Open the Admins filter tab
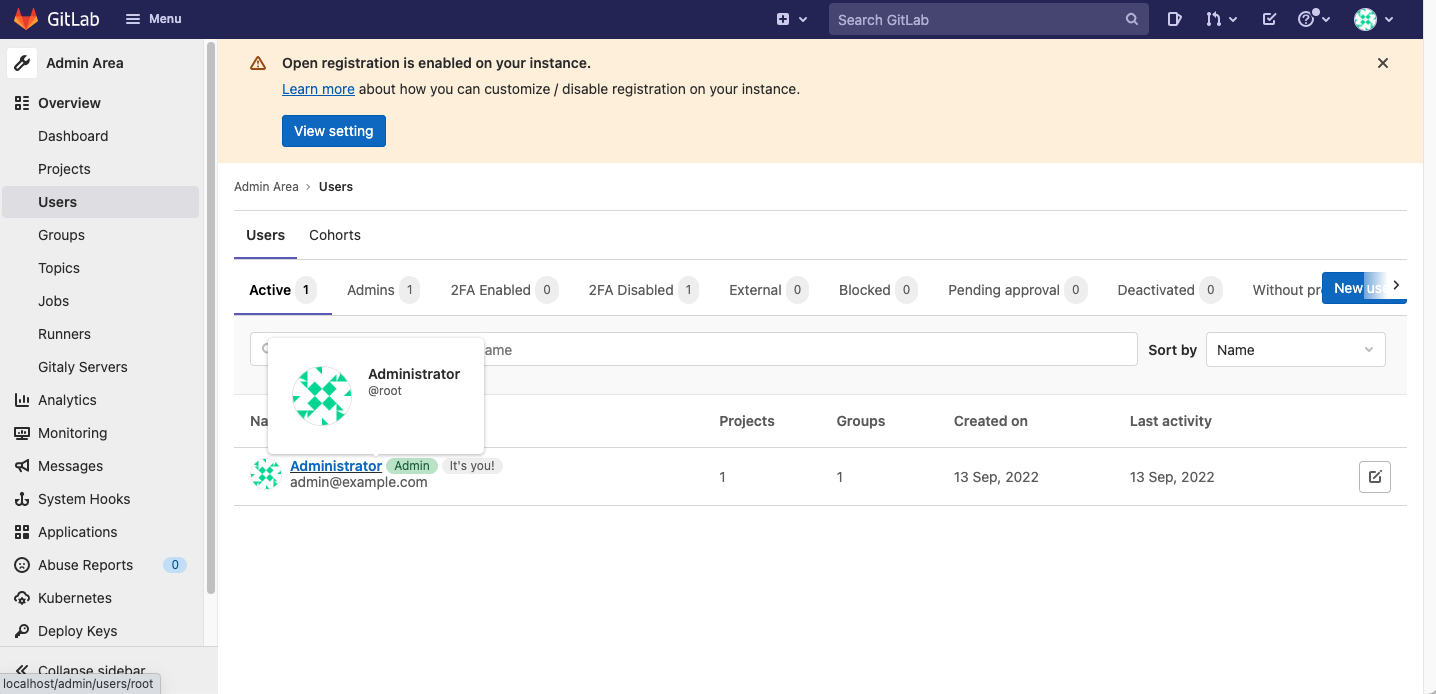The width and height of the screenshot is (1436, 694). 370,289
